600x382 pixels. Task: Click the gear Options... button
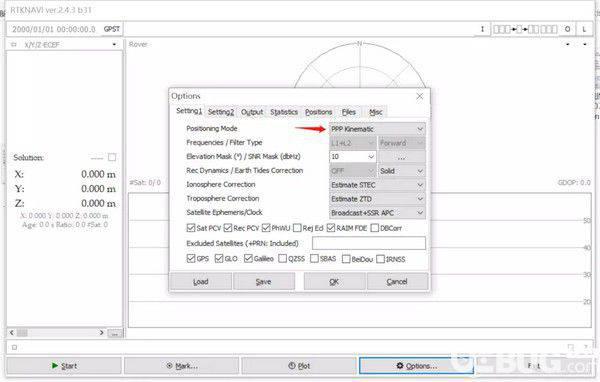click(416, 366)
